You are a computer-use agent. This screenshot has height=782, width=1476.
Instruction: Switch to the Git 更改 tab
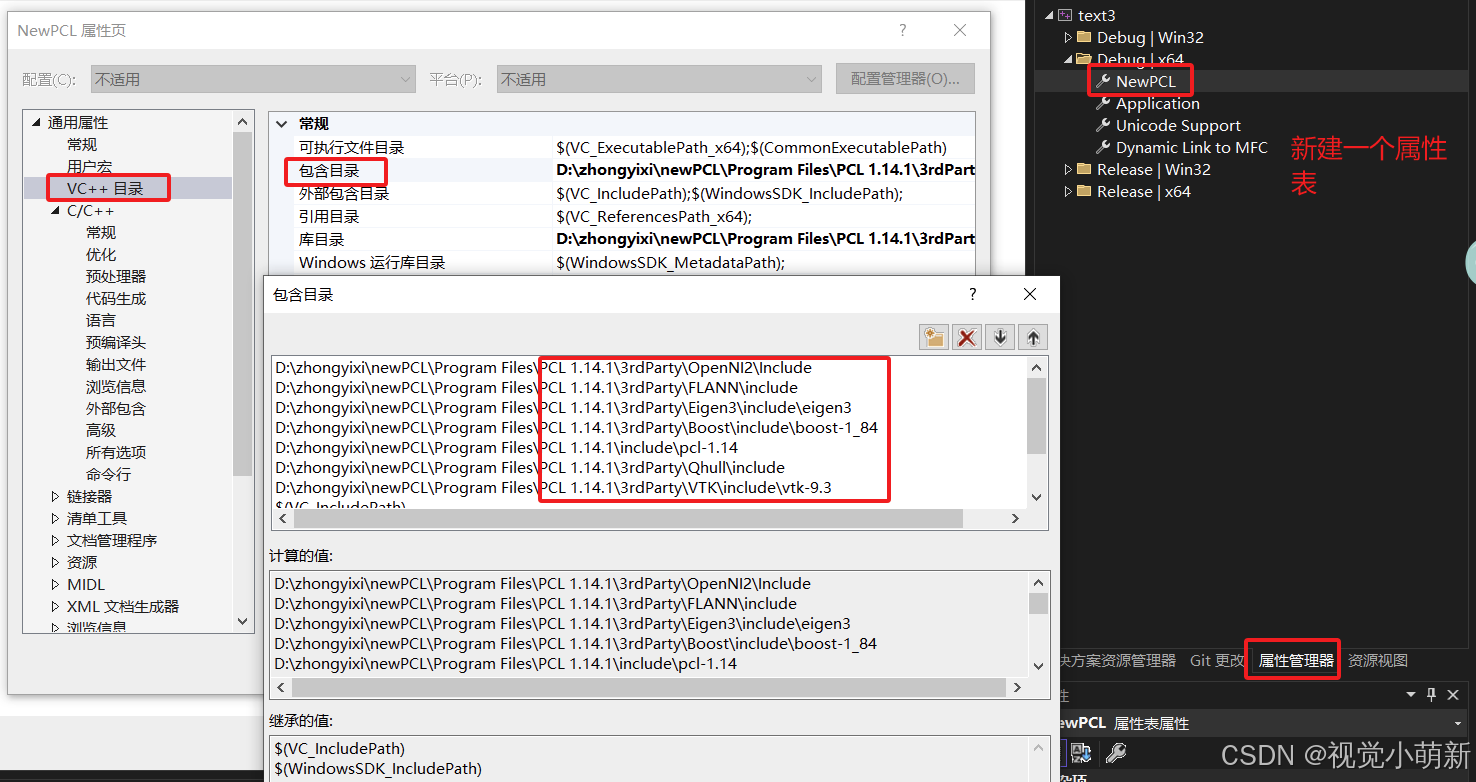pyautogui.click(x=1217, y=660)
